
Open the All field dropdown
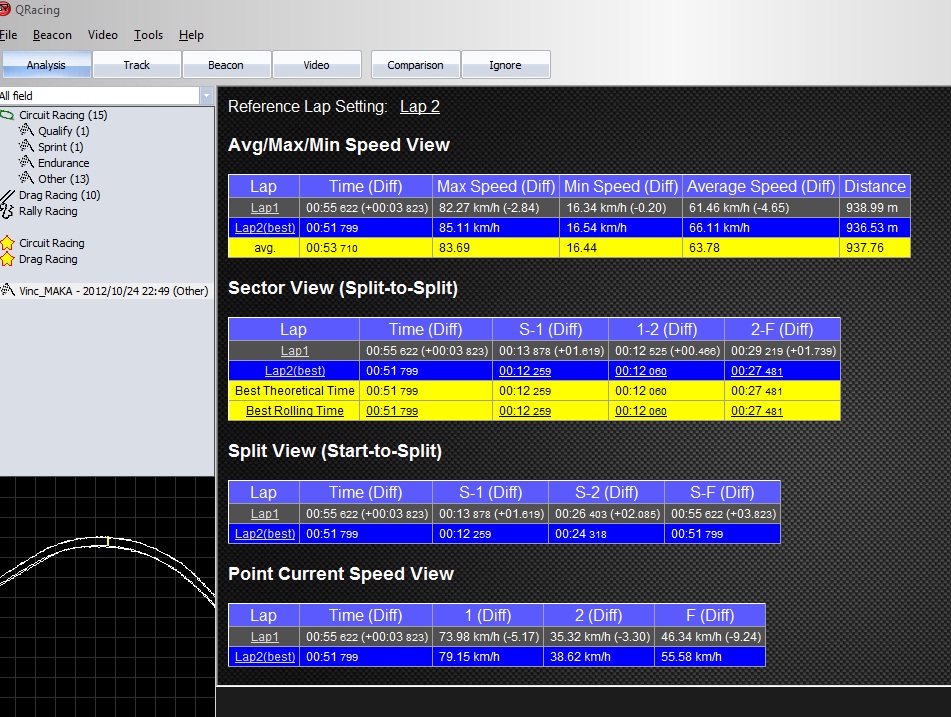(206, 96)
